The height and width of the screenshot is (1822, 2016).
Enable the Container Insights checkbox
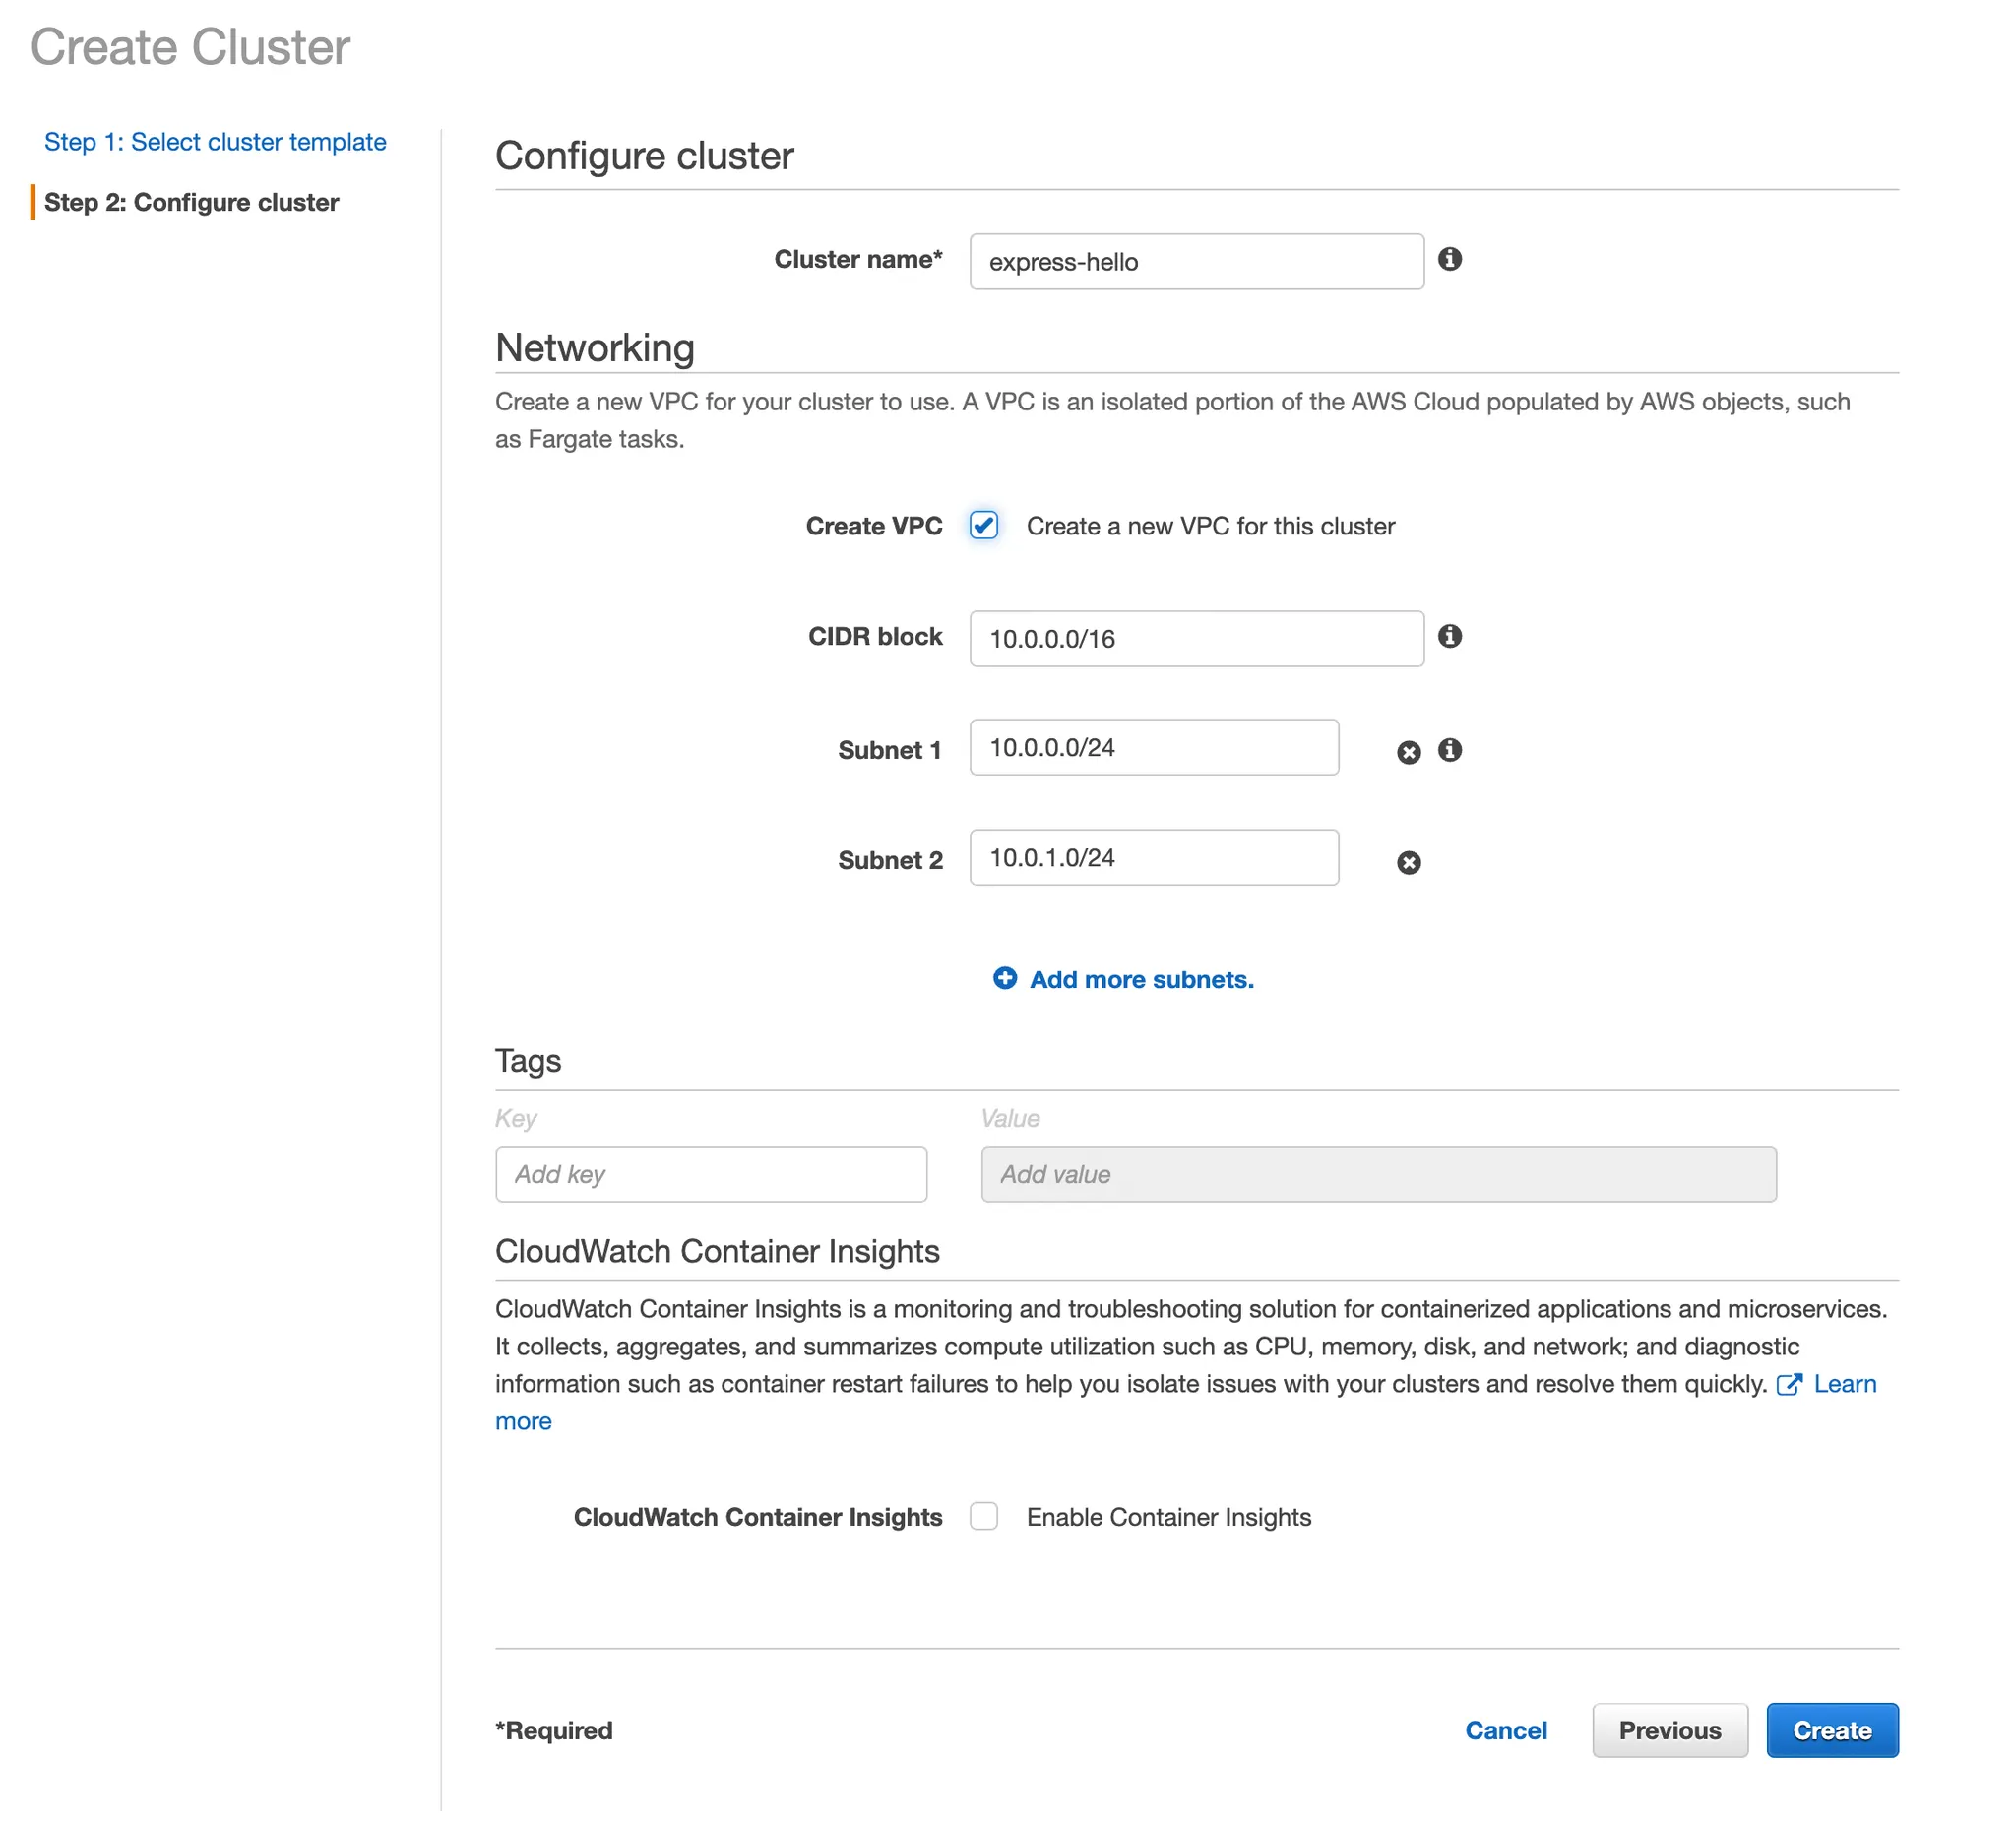[x=983, y=1516]
